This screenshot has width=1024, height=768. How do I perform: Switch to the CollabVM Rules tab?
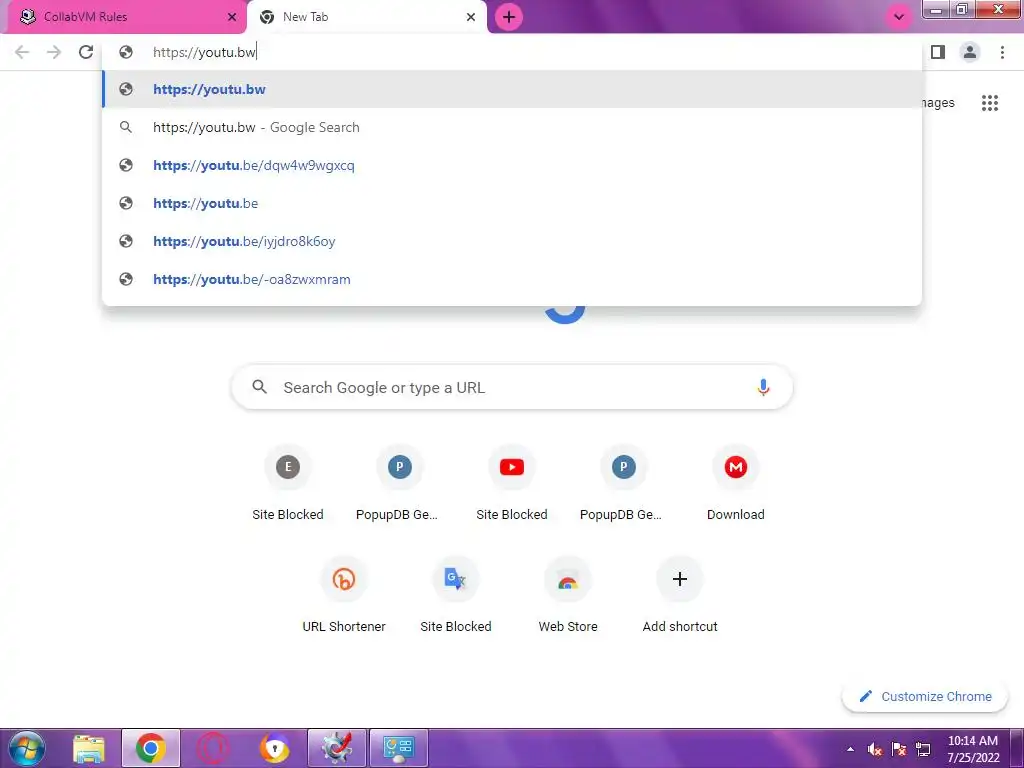tap(123, 17)
